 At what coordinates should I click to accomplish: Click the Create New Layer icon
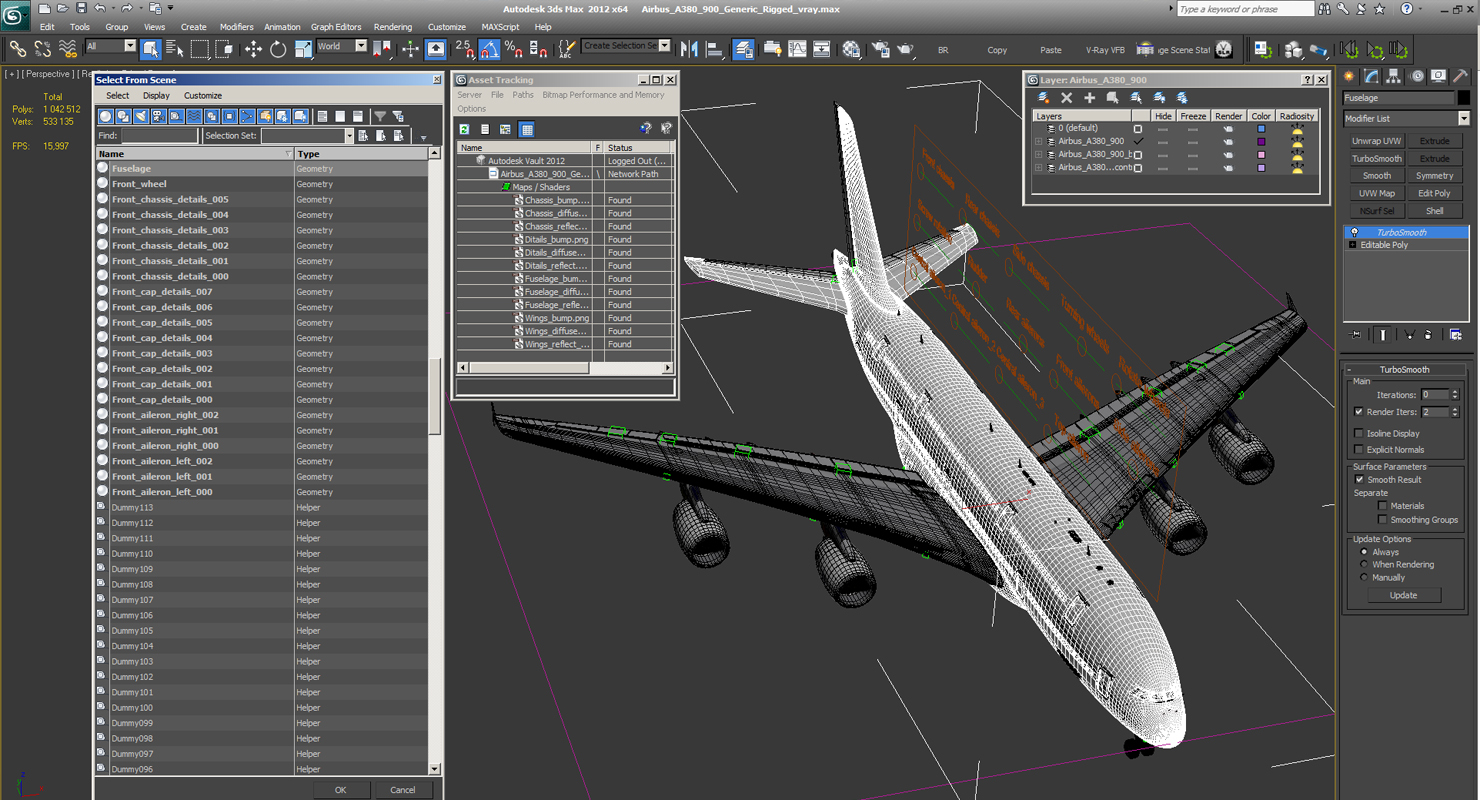(x=1043, y=97)
